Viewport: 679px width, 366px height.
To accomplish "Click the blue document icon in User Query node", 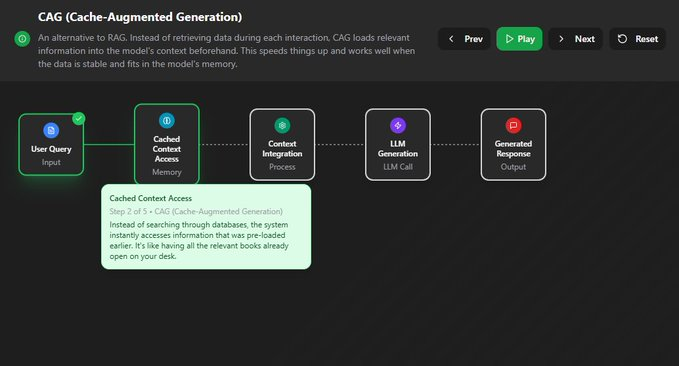I will tap(51, 130).
